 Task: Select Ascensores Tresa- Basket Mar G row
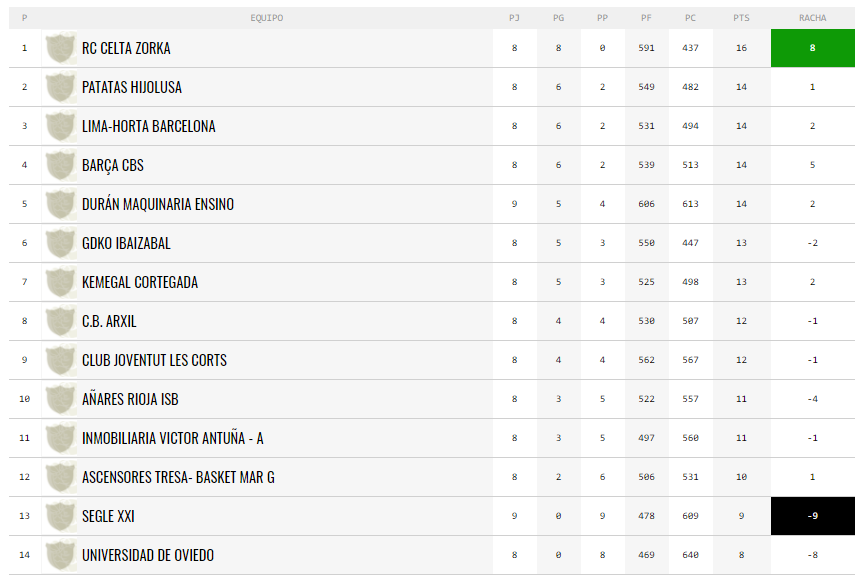tap(432, 477)
